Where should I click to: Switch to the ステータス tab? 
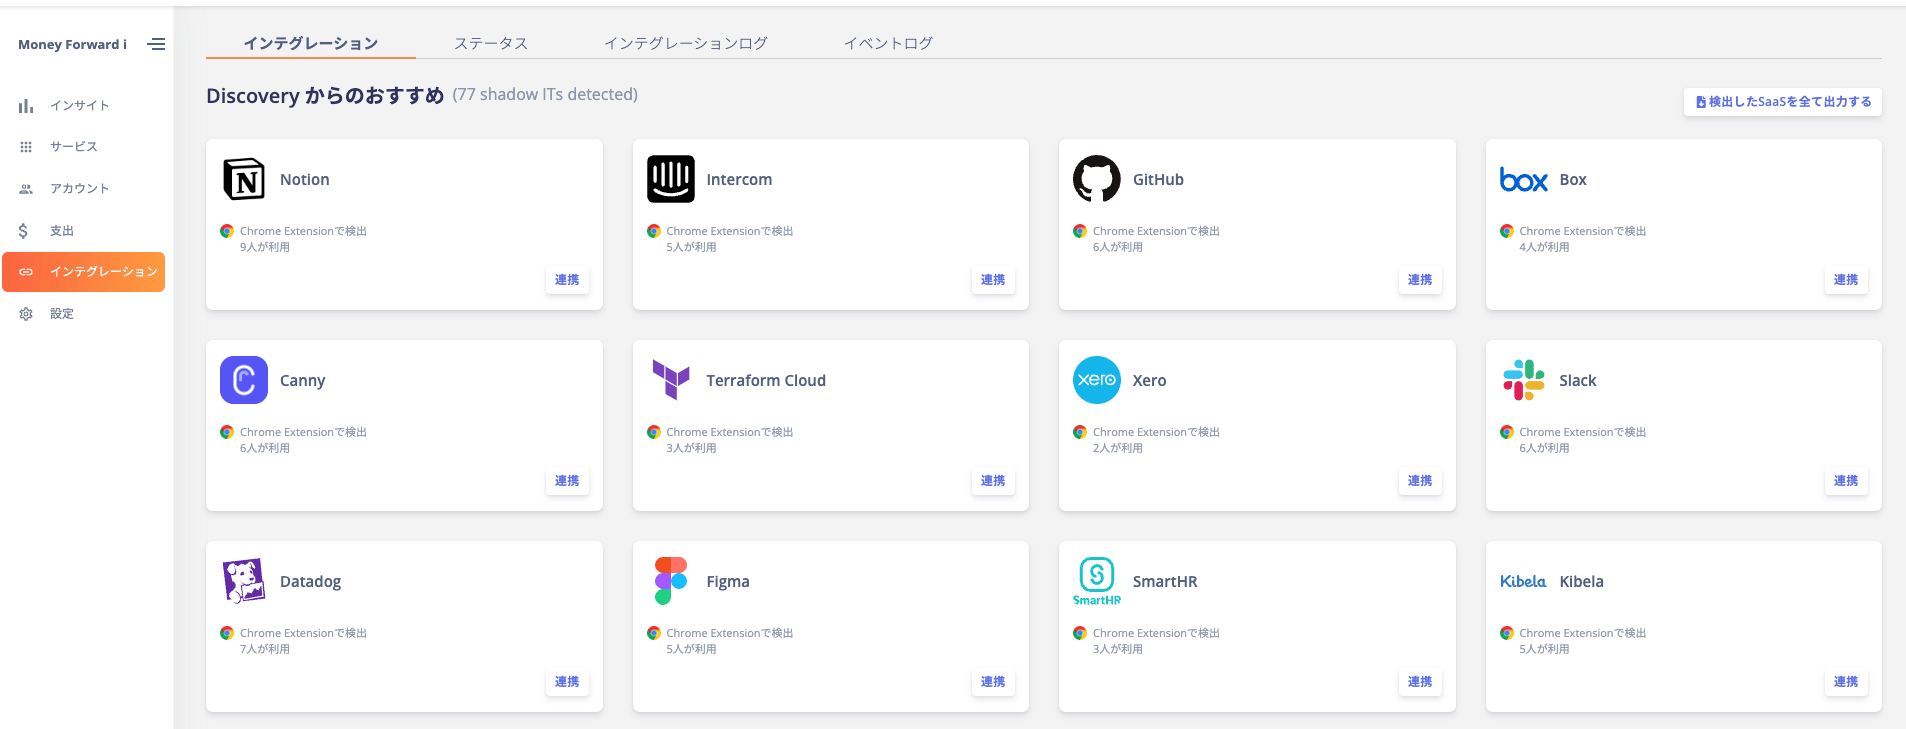tap(491, 43)
